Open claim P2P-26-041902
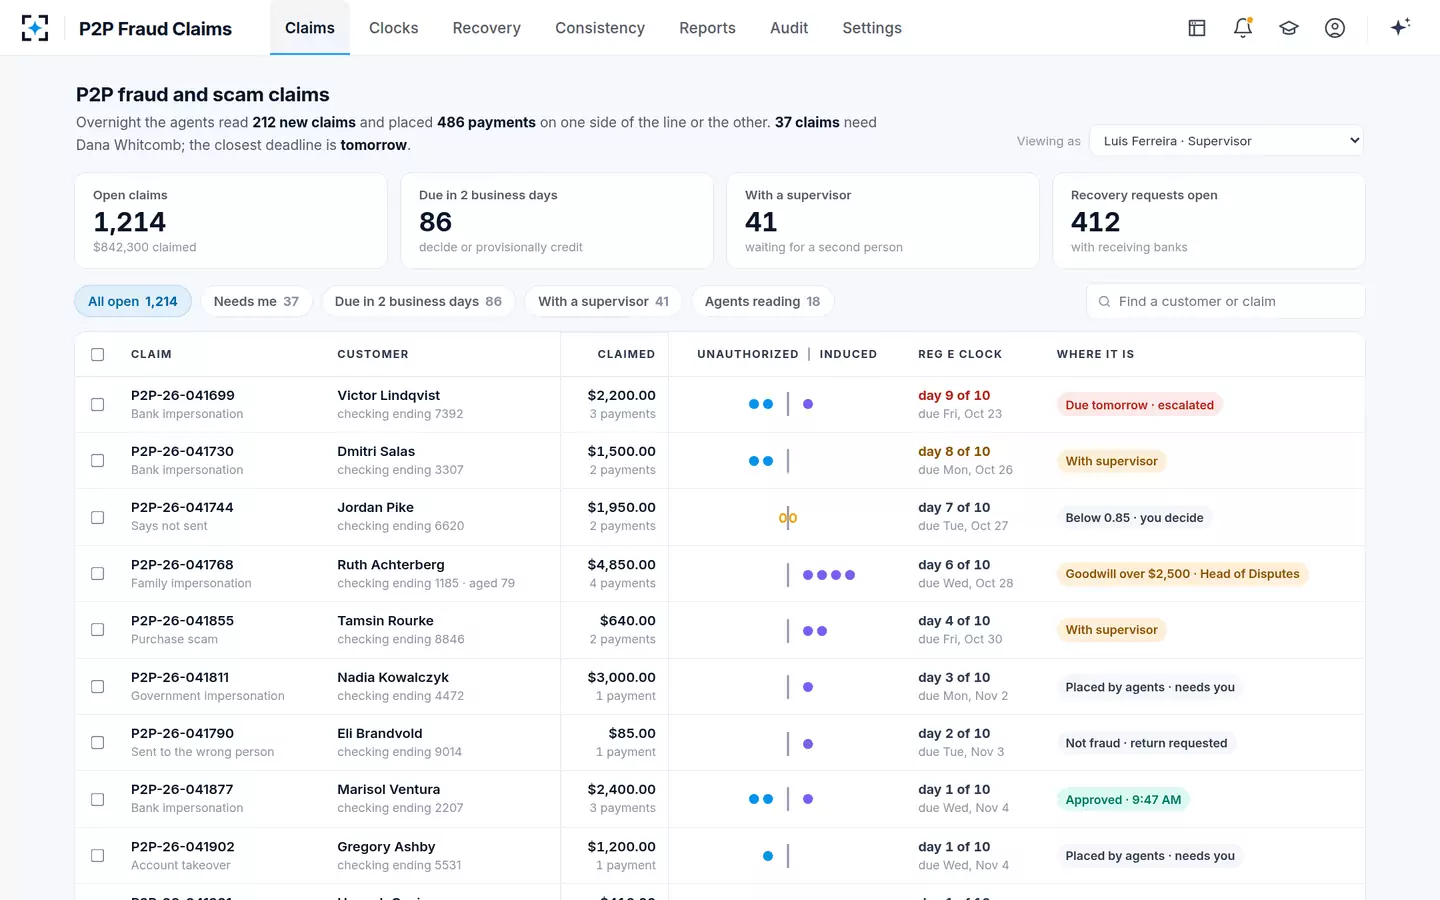 (182, 846)
